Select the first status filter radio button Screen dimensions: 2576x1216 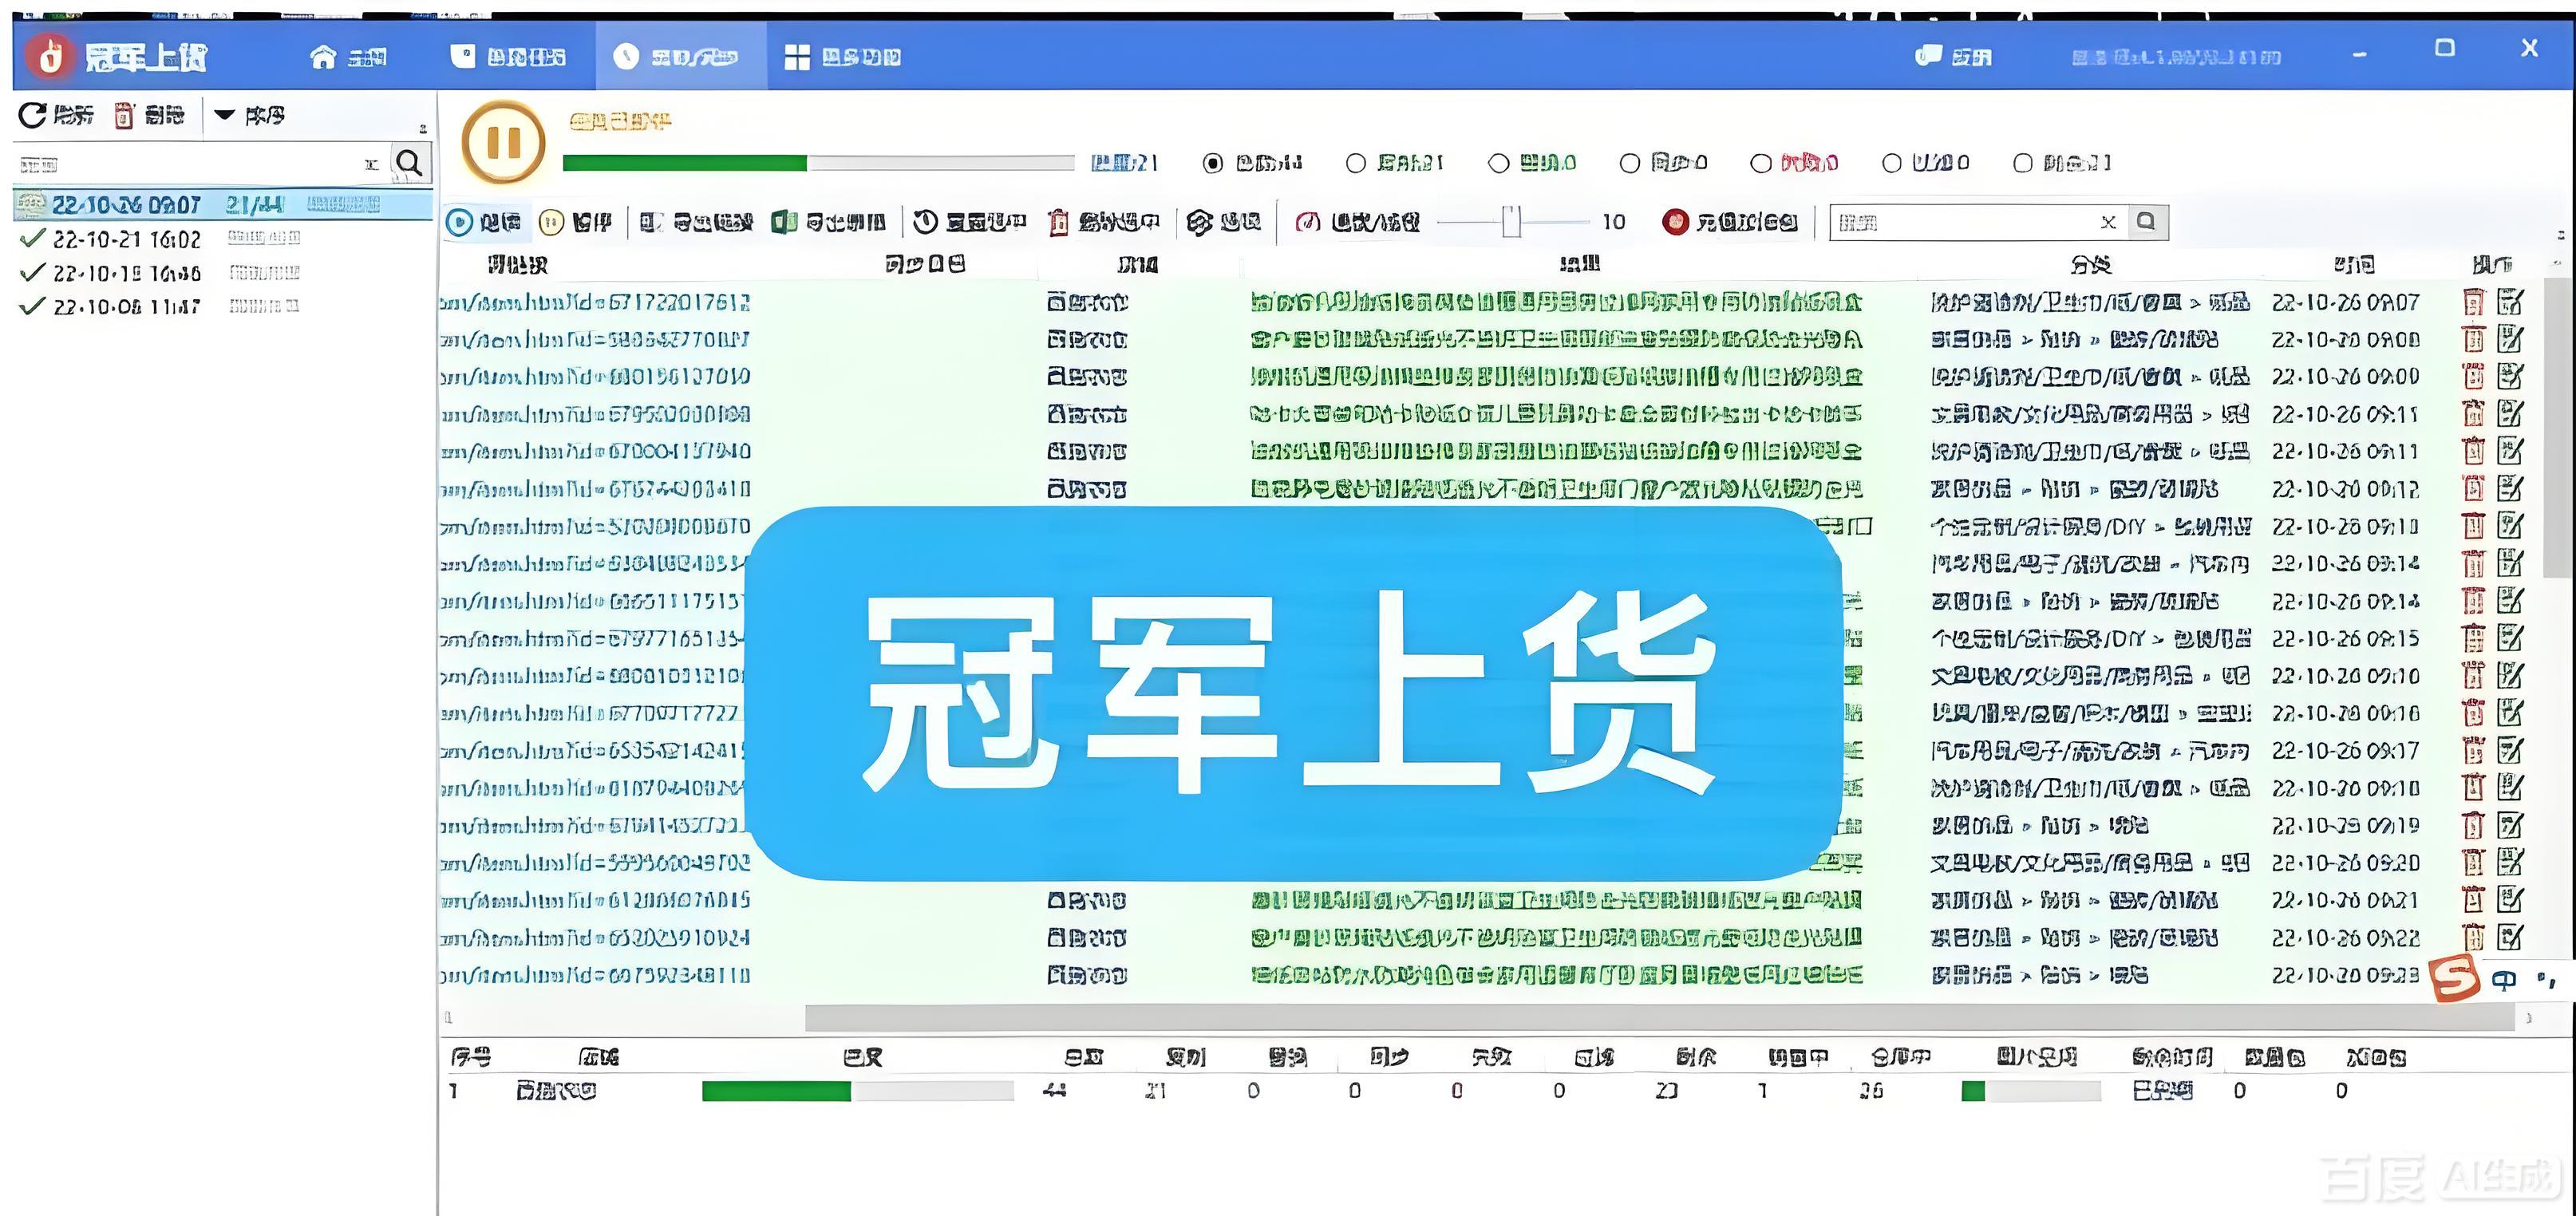tap(1213, 162)
